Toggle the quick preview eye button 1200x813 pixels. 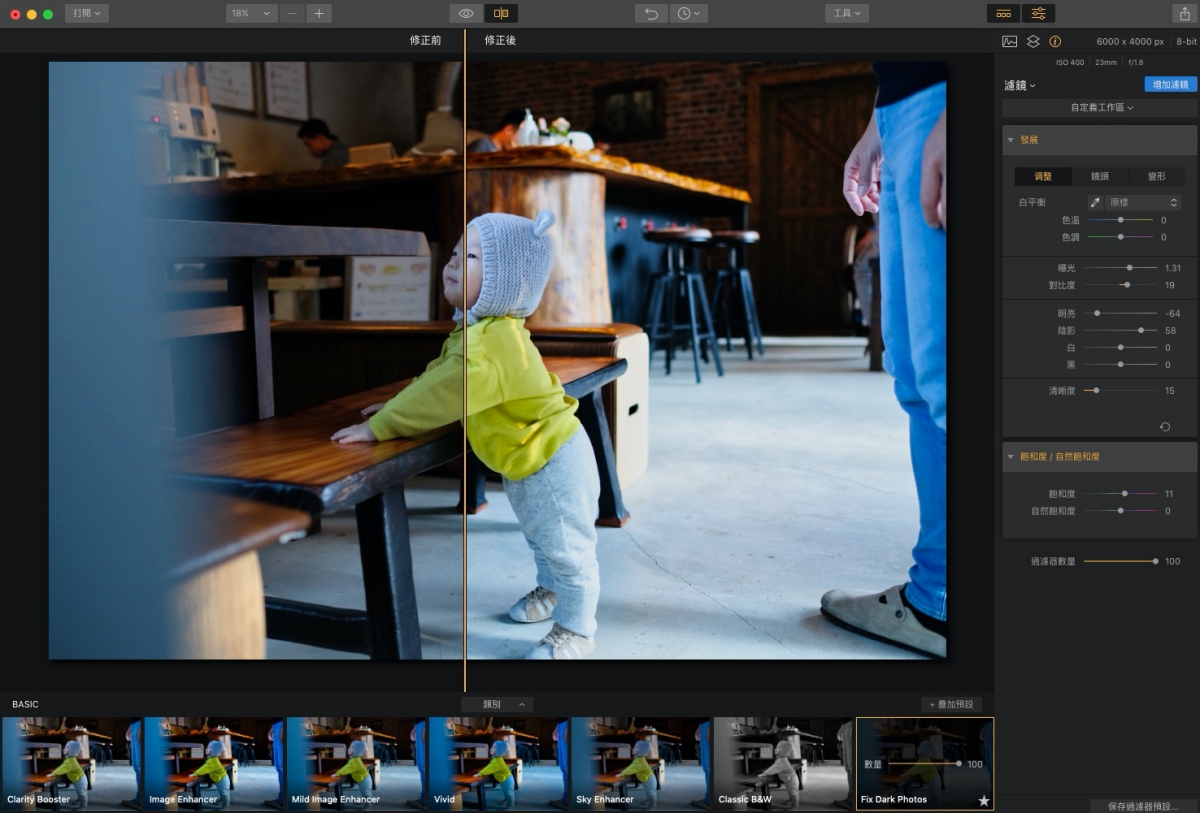tap(466, 14)
